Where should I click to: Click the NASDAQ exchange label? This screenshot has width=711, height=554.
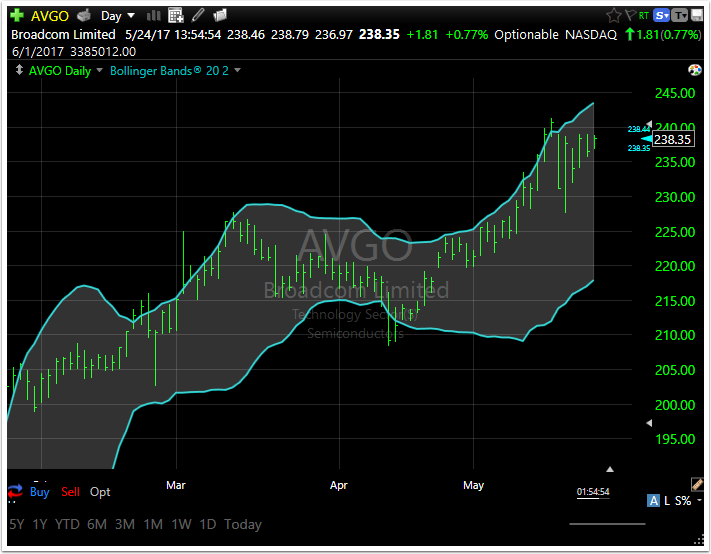point(591,35)
